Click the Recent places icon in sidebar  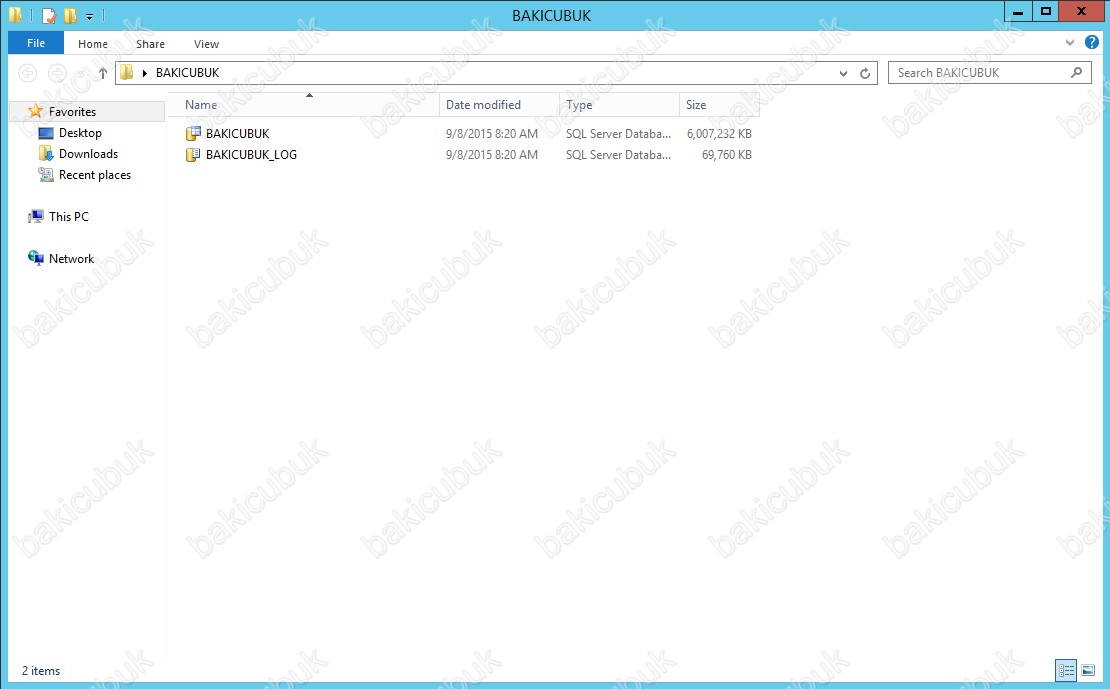46,175
